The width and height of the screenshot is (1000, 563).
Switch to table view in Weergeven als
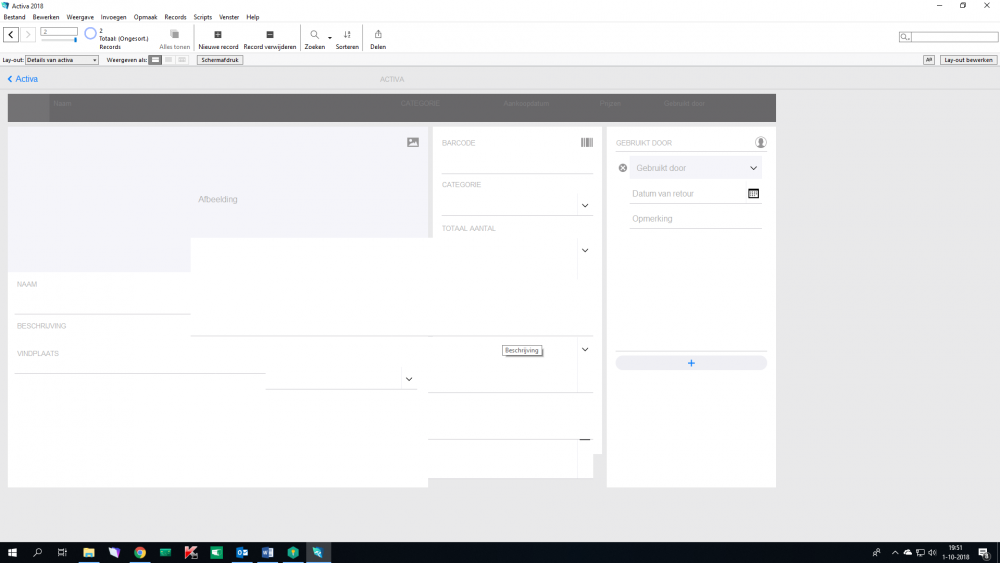[182, 60]
